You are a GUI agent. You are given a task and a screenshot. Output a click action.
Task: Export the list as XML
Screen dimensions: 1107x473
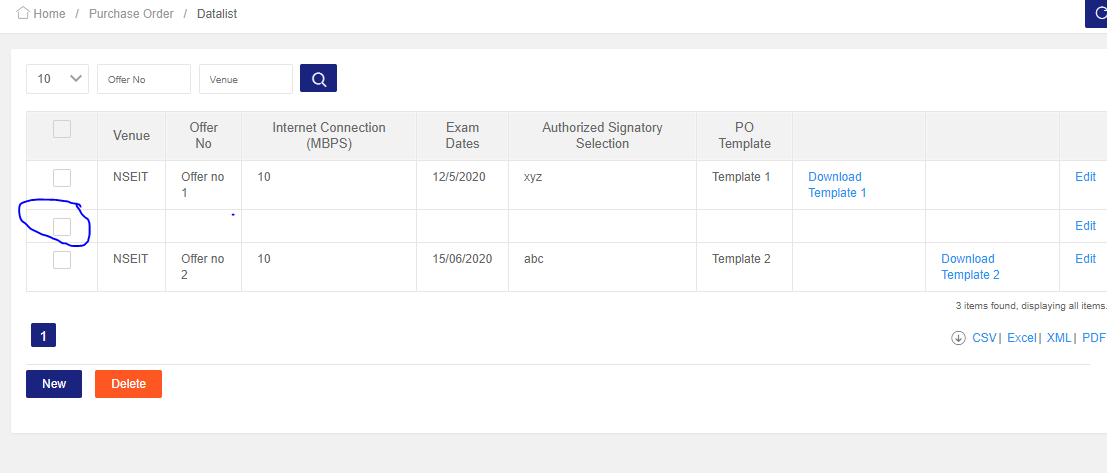pos(1059,338)
